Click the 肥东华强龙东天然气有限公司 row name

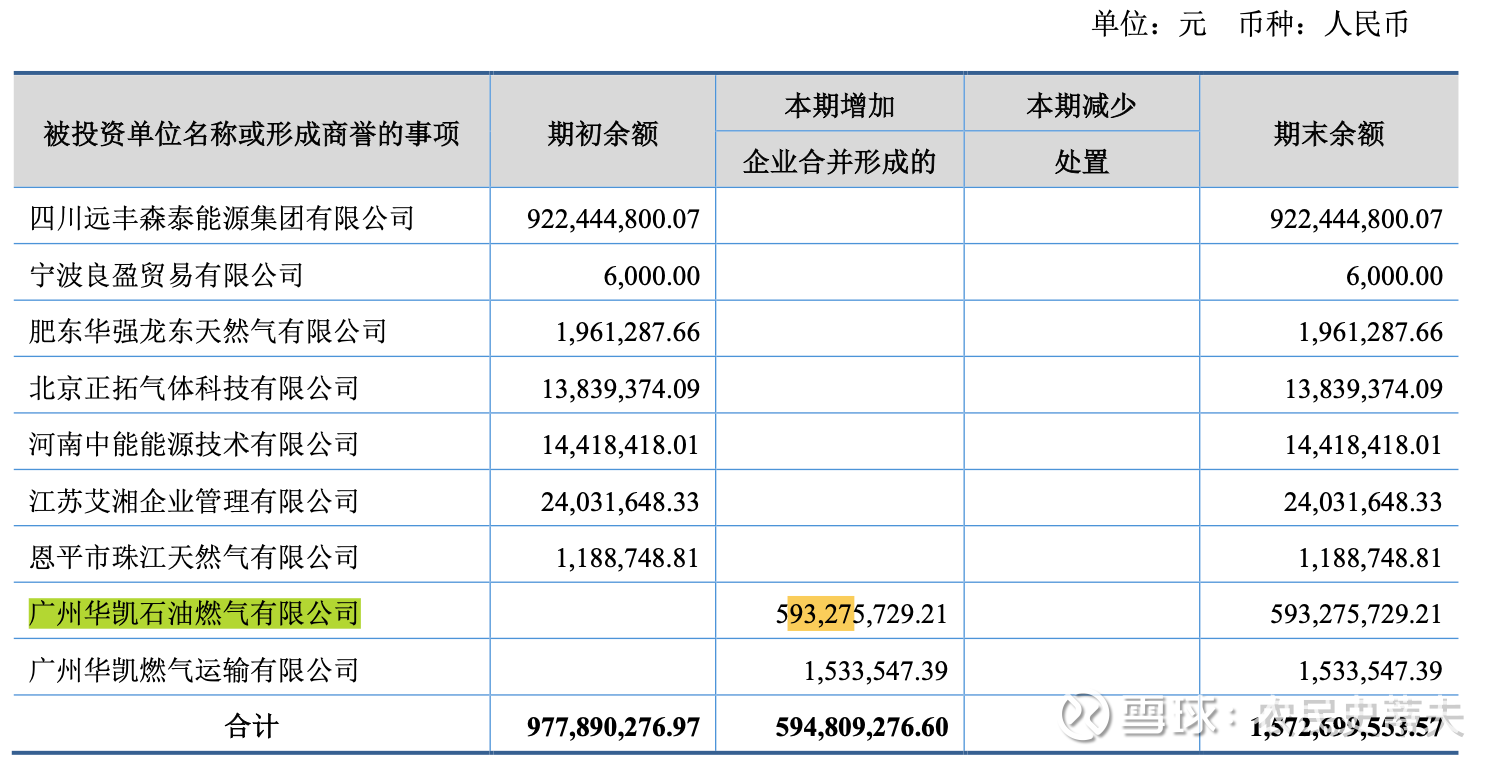tap(208, 331)
